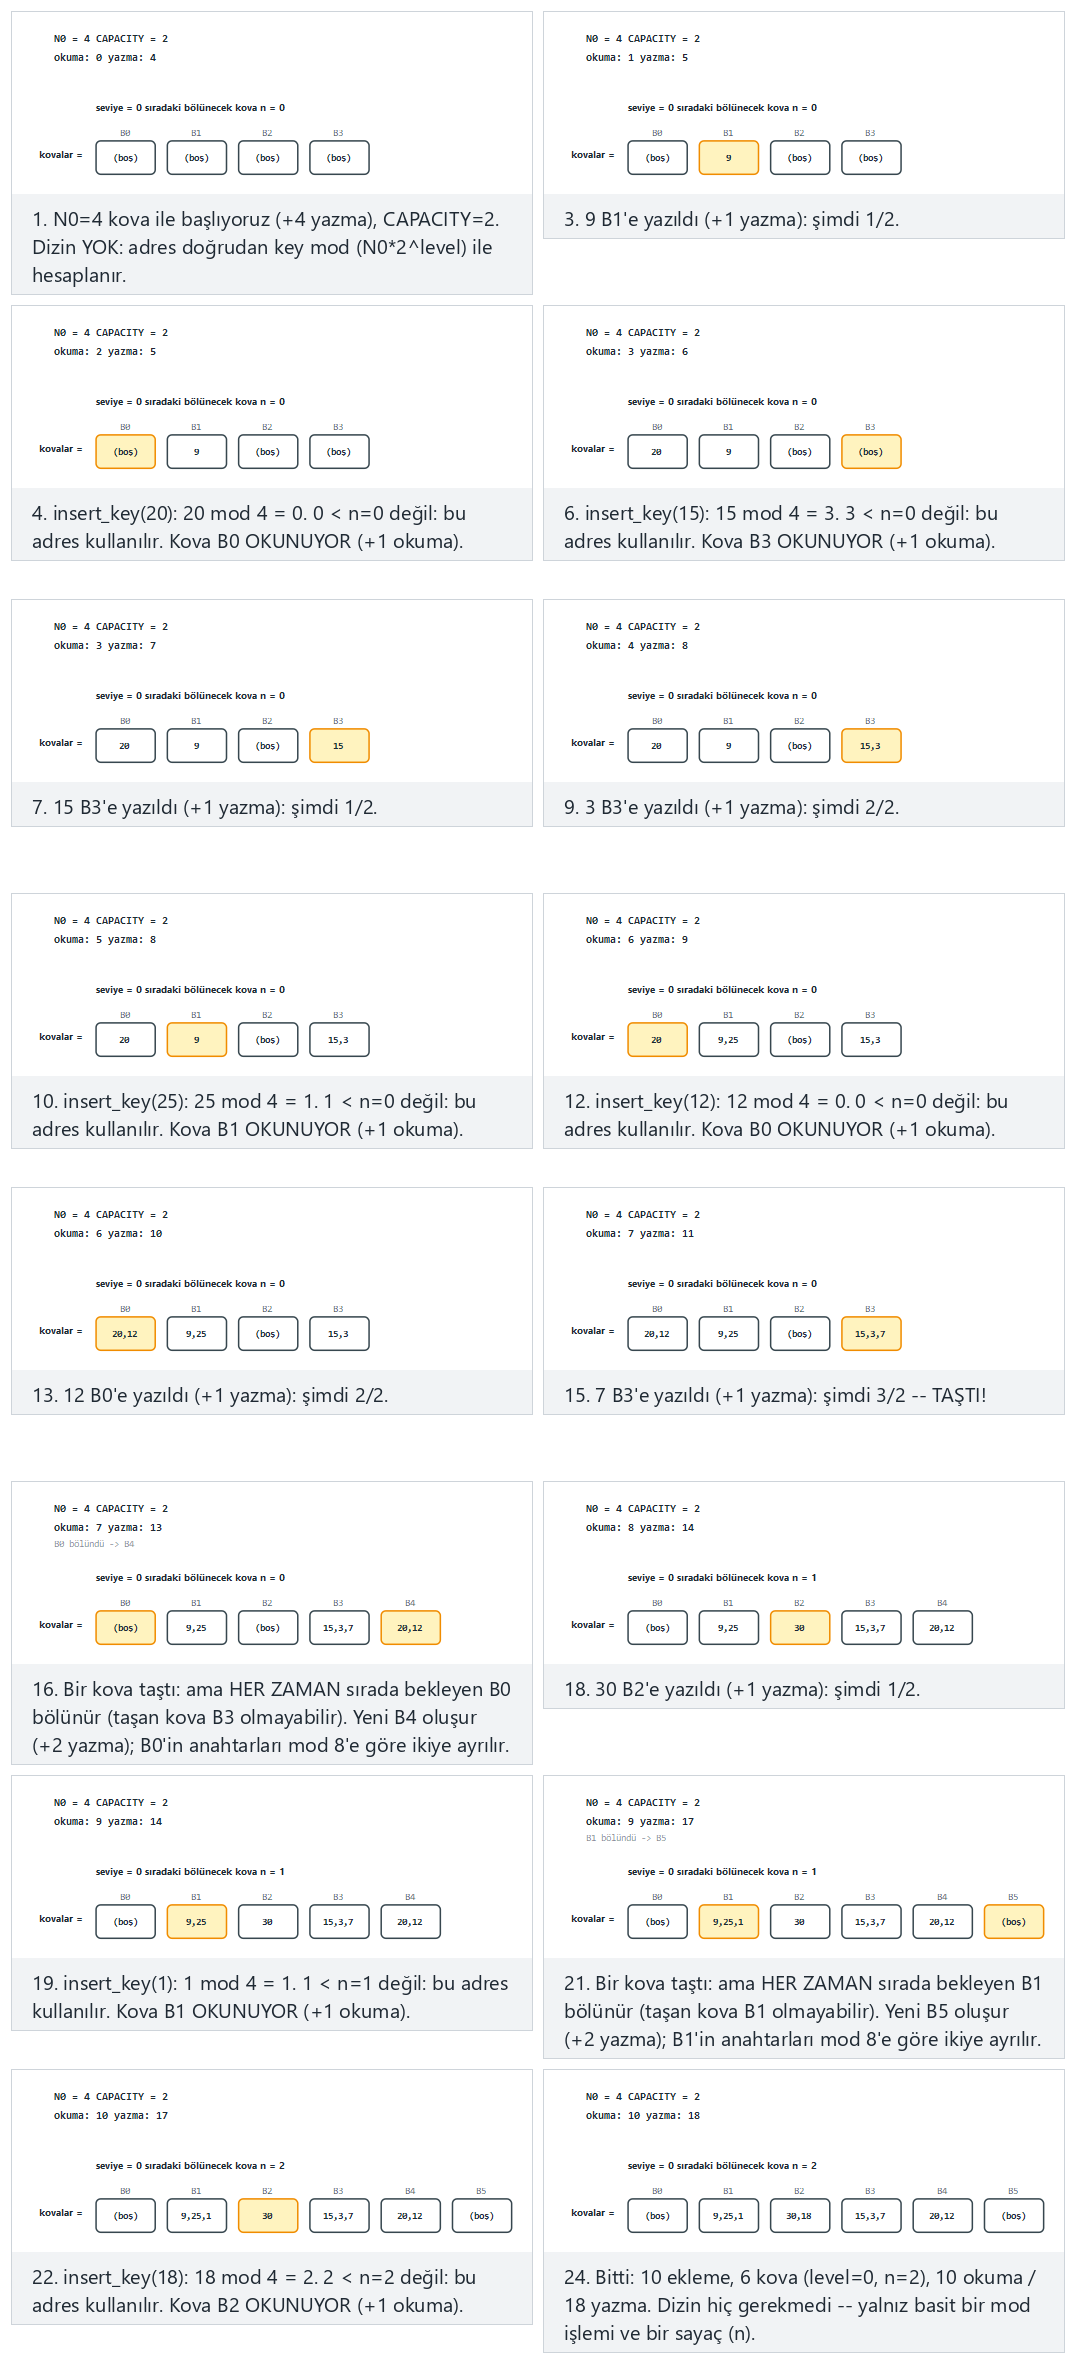Click highlighted "9,25" bucket in step 19
This screenshot has height=2364, width=1076.
(x=196, y=1922)
